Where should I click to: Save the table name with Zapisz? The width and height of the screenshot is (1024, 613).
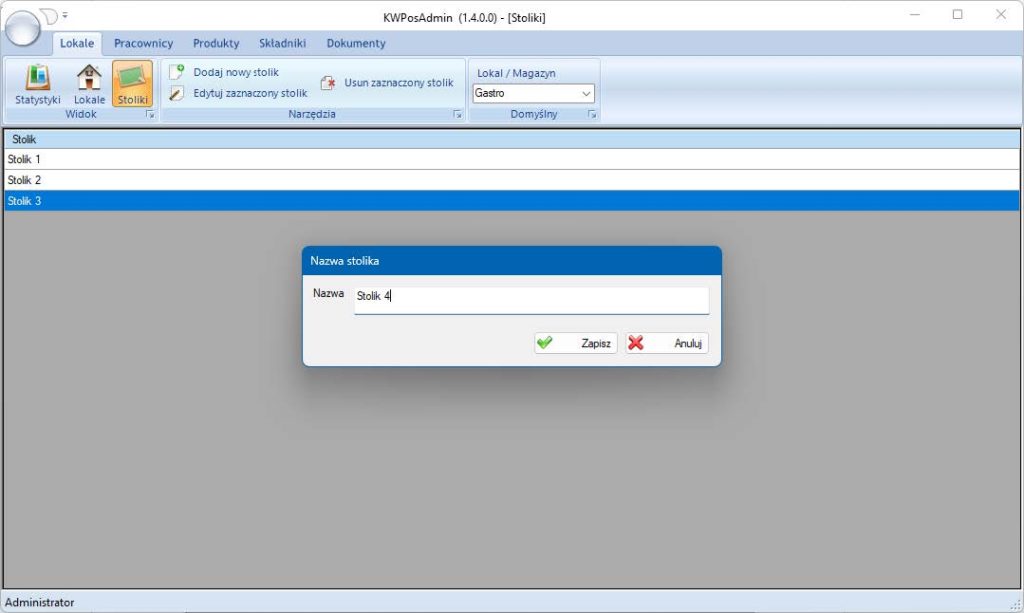576,343
